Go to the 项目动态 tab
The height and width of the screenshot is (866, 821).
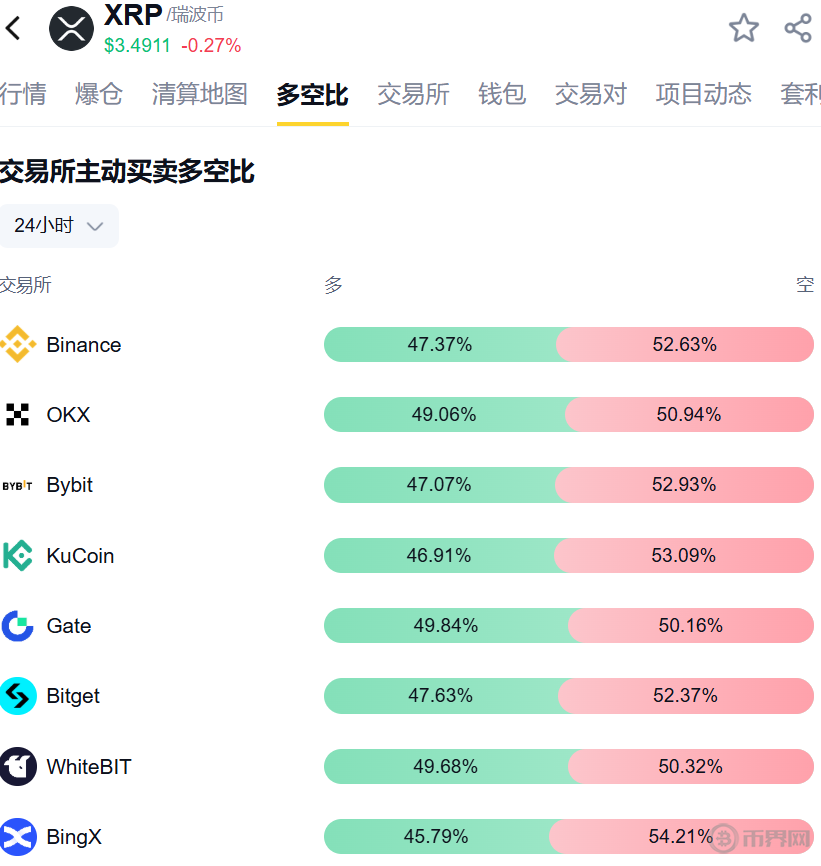click(703, 94)
